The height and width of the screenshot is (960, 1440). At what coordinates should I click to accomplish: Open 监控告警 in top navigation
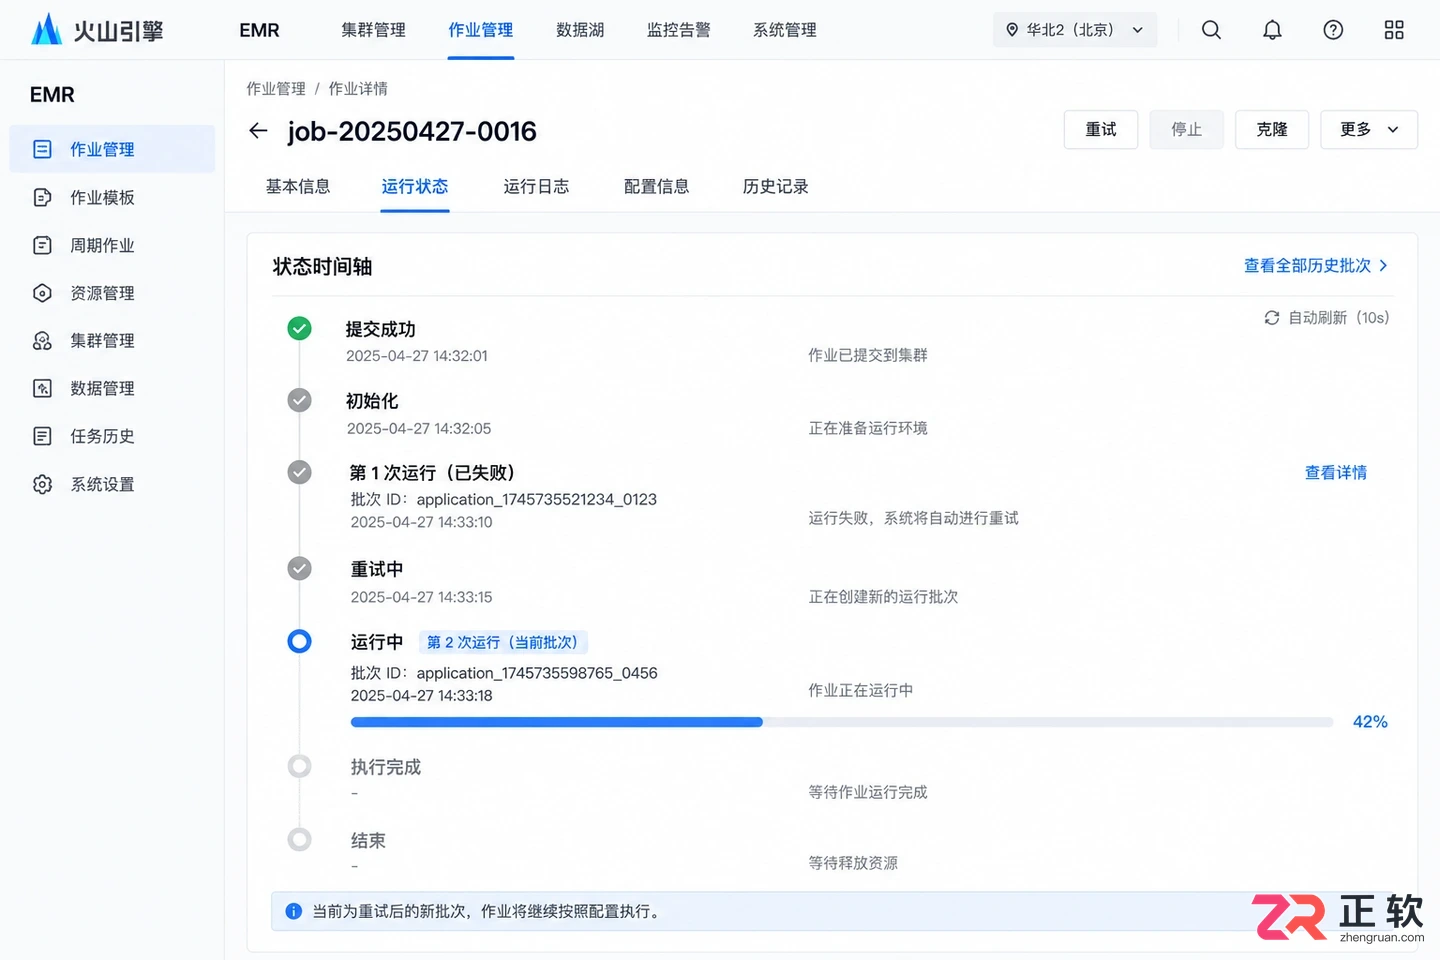[x=679, y=30]
